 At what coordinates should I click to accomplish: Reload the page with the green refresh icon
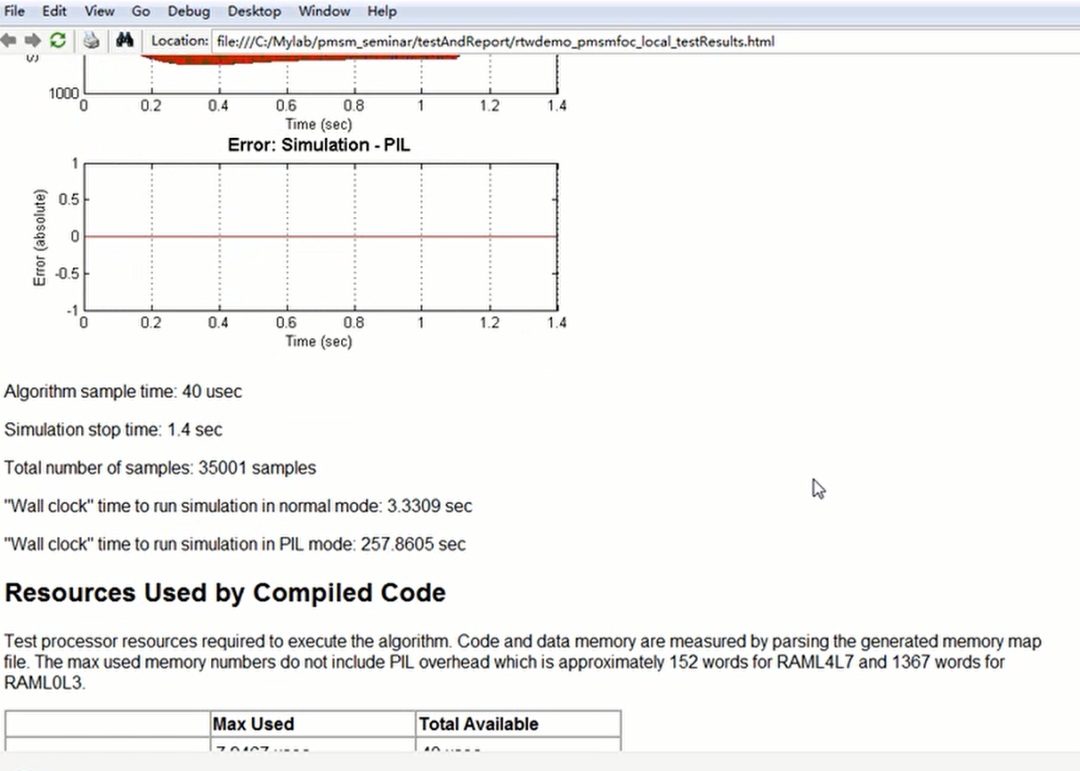(58, 41)
